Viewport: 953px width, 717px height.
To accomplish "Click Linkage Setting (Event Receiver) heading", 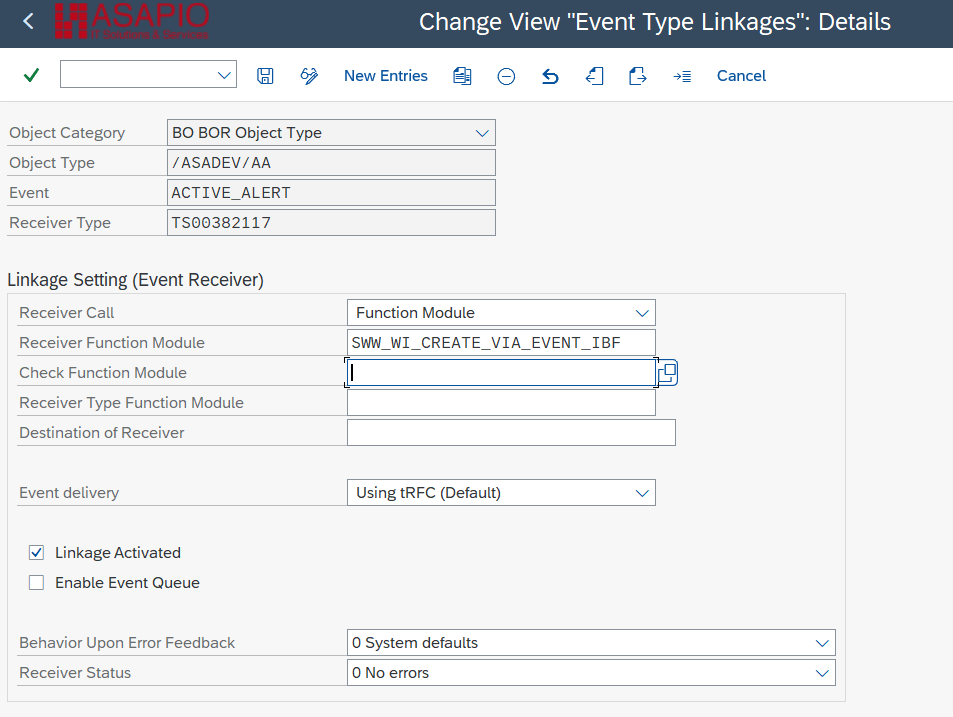I will 136,280.
